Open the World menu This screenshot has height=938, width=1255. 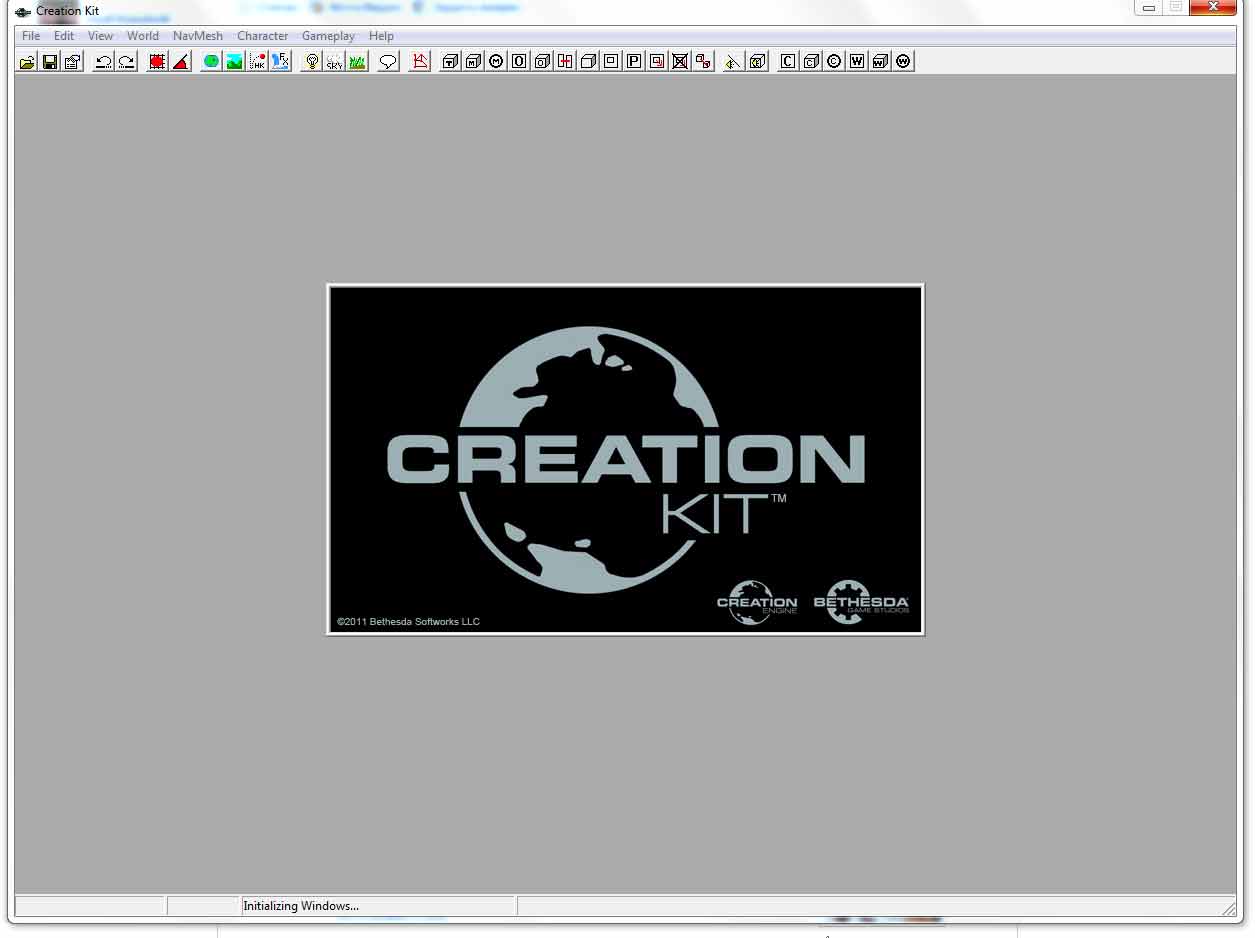pos(143,36)
